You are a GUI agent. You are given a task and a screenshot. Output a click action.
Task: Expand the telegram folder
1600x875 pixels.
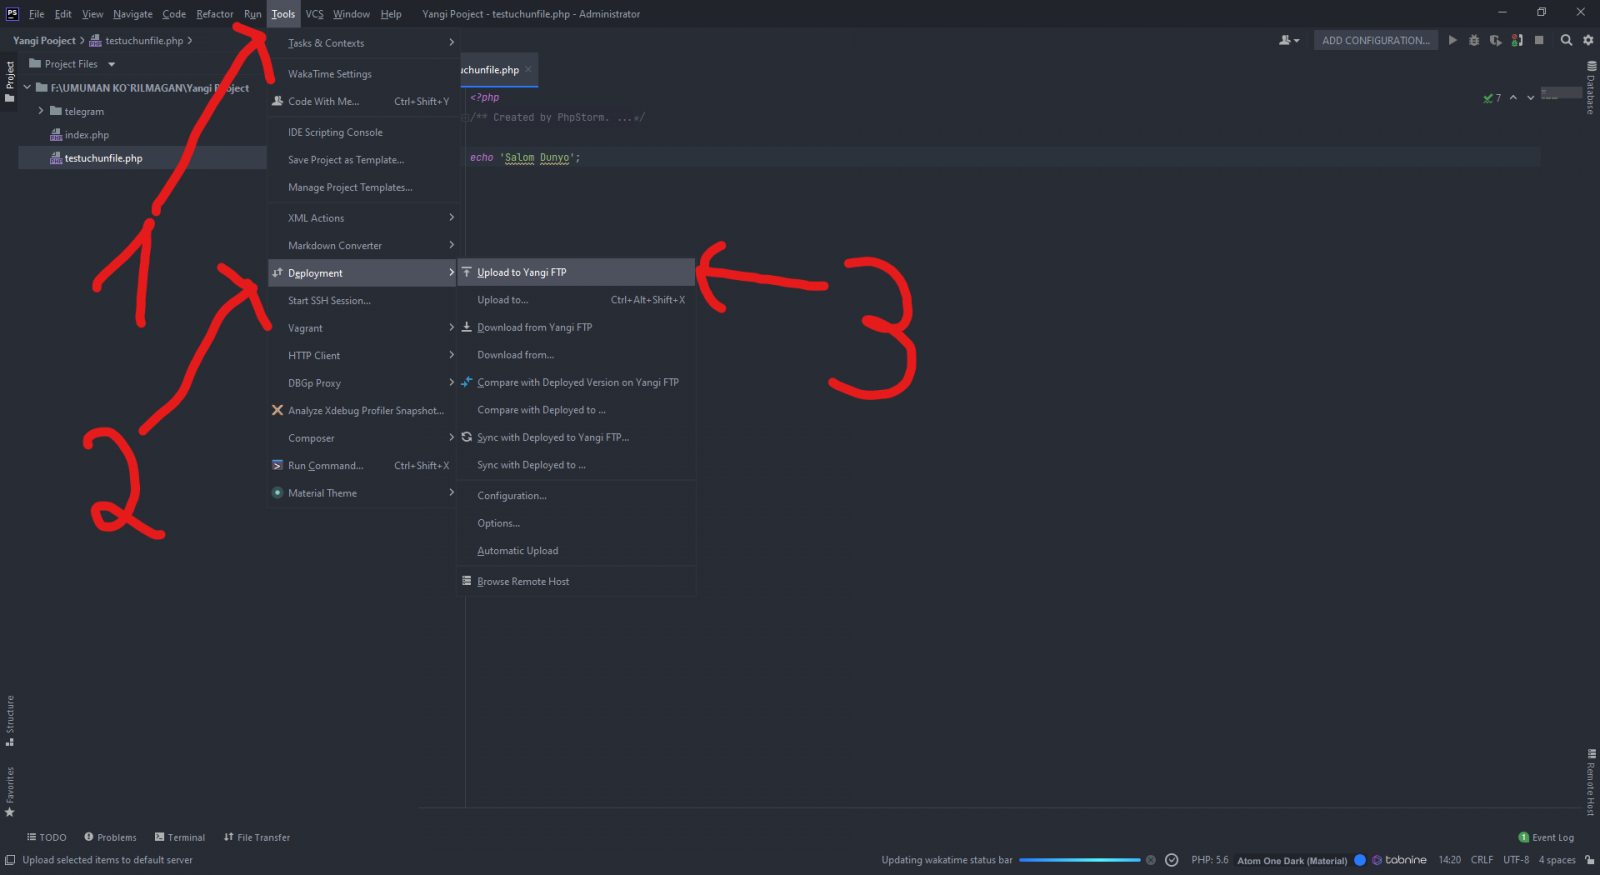41,111
